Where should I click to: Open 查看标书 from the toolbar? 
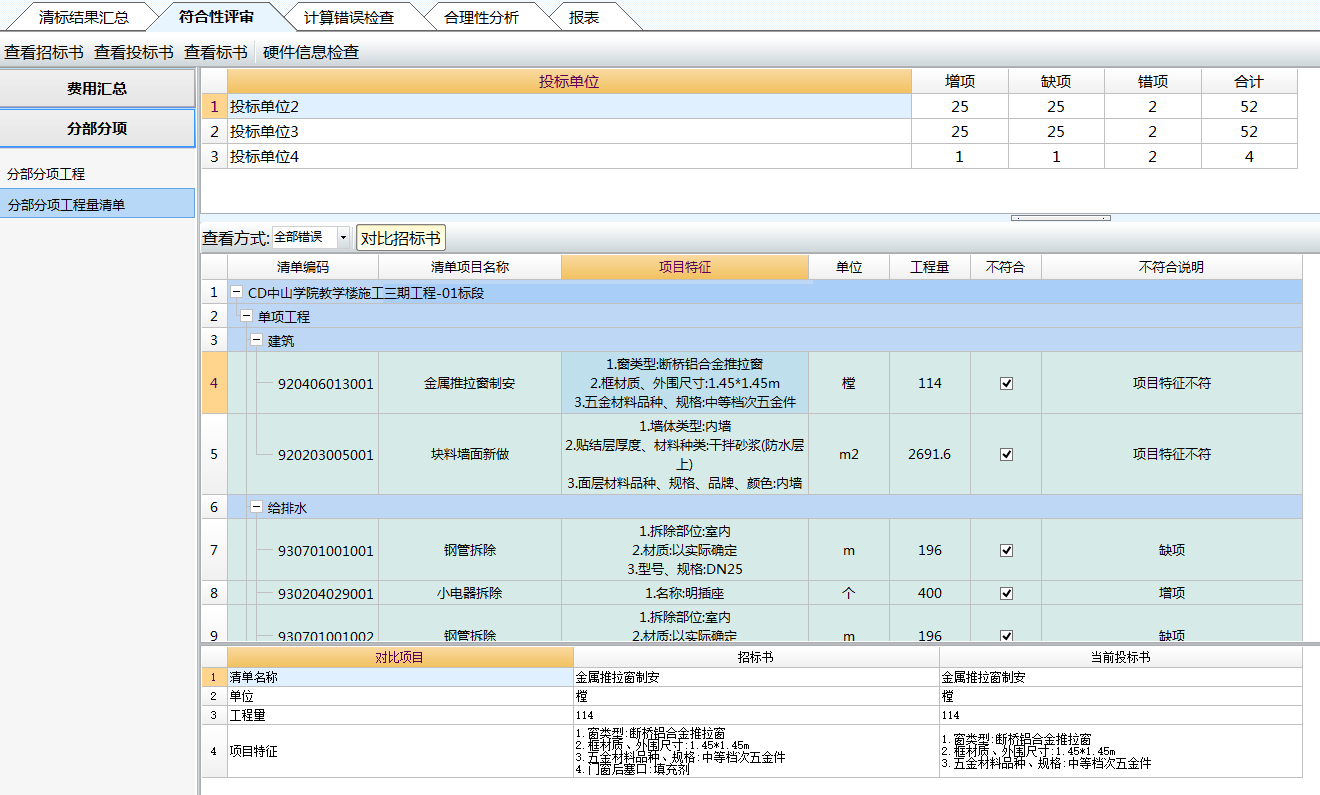(x=216, y=52)
